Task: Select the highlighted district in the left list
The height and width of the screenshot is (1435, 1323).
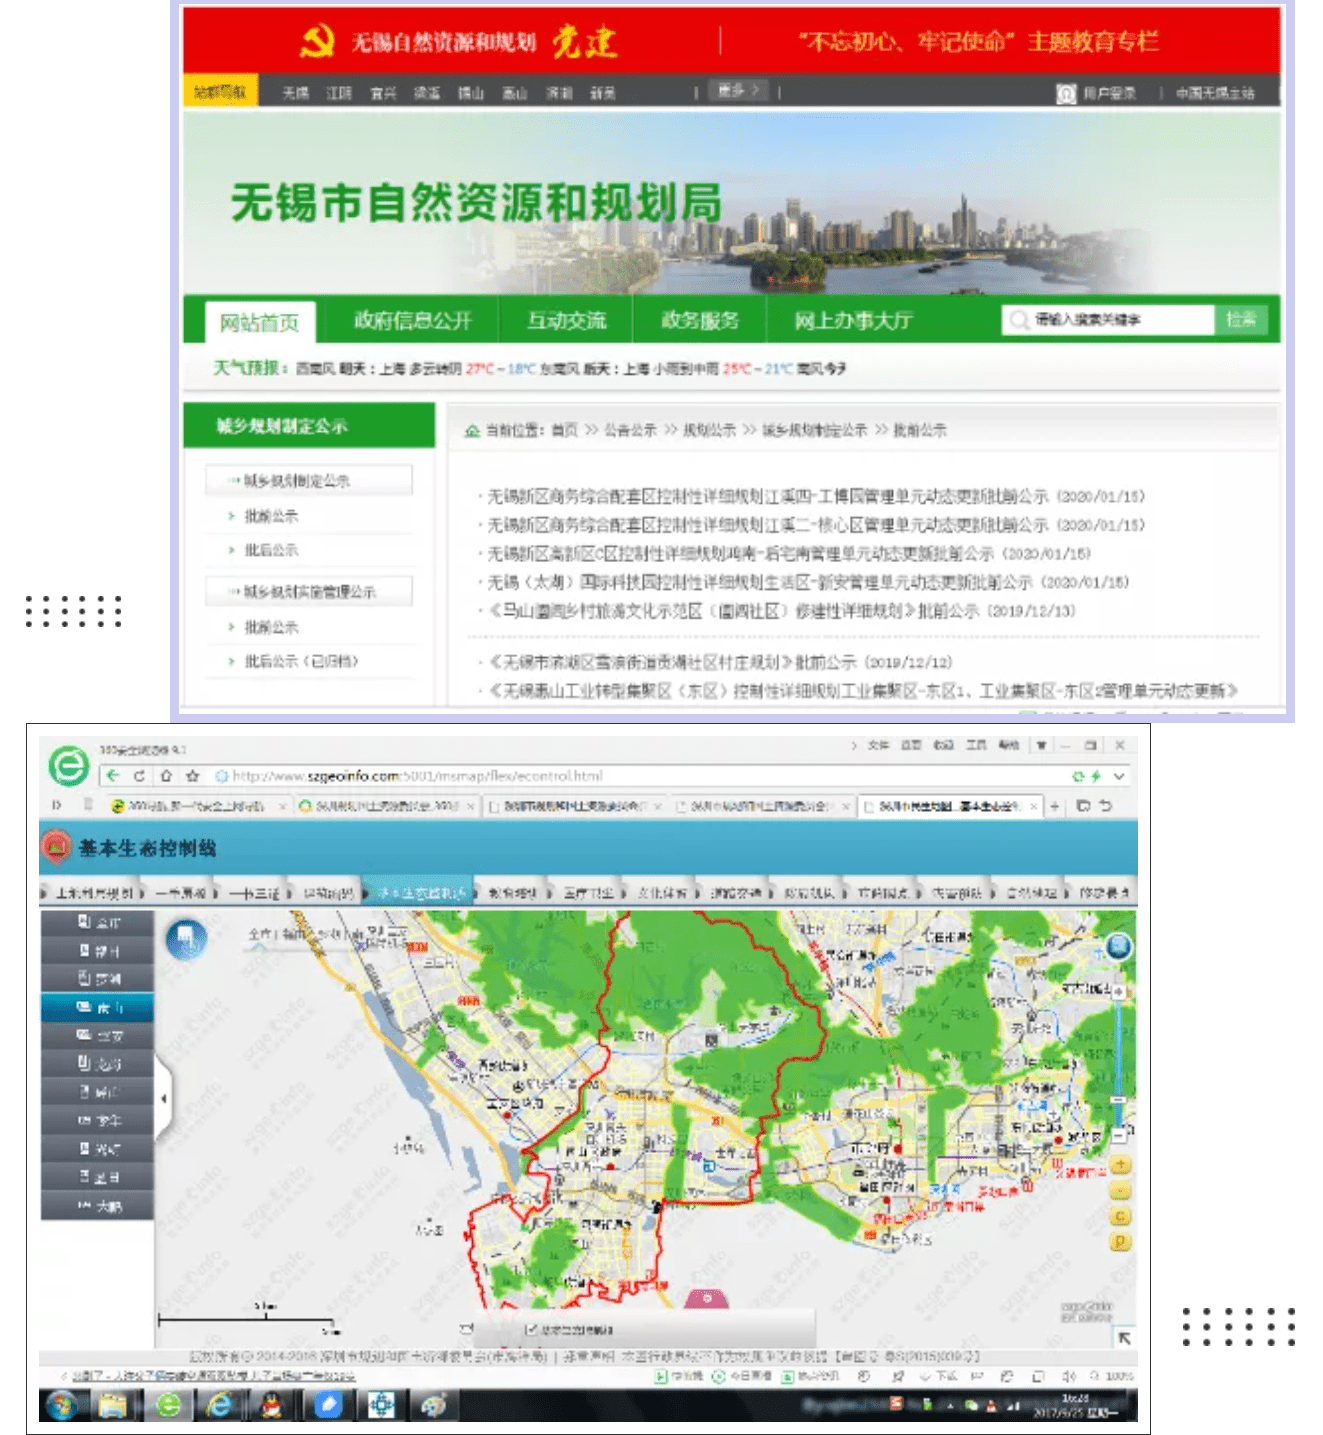Action: point(98,1007)
